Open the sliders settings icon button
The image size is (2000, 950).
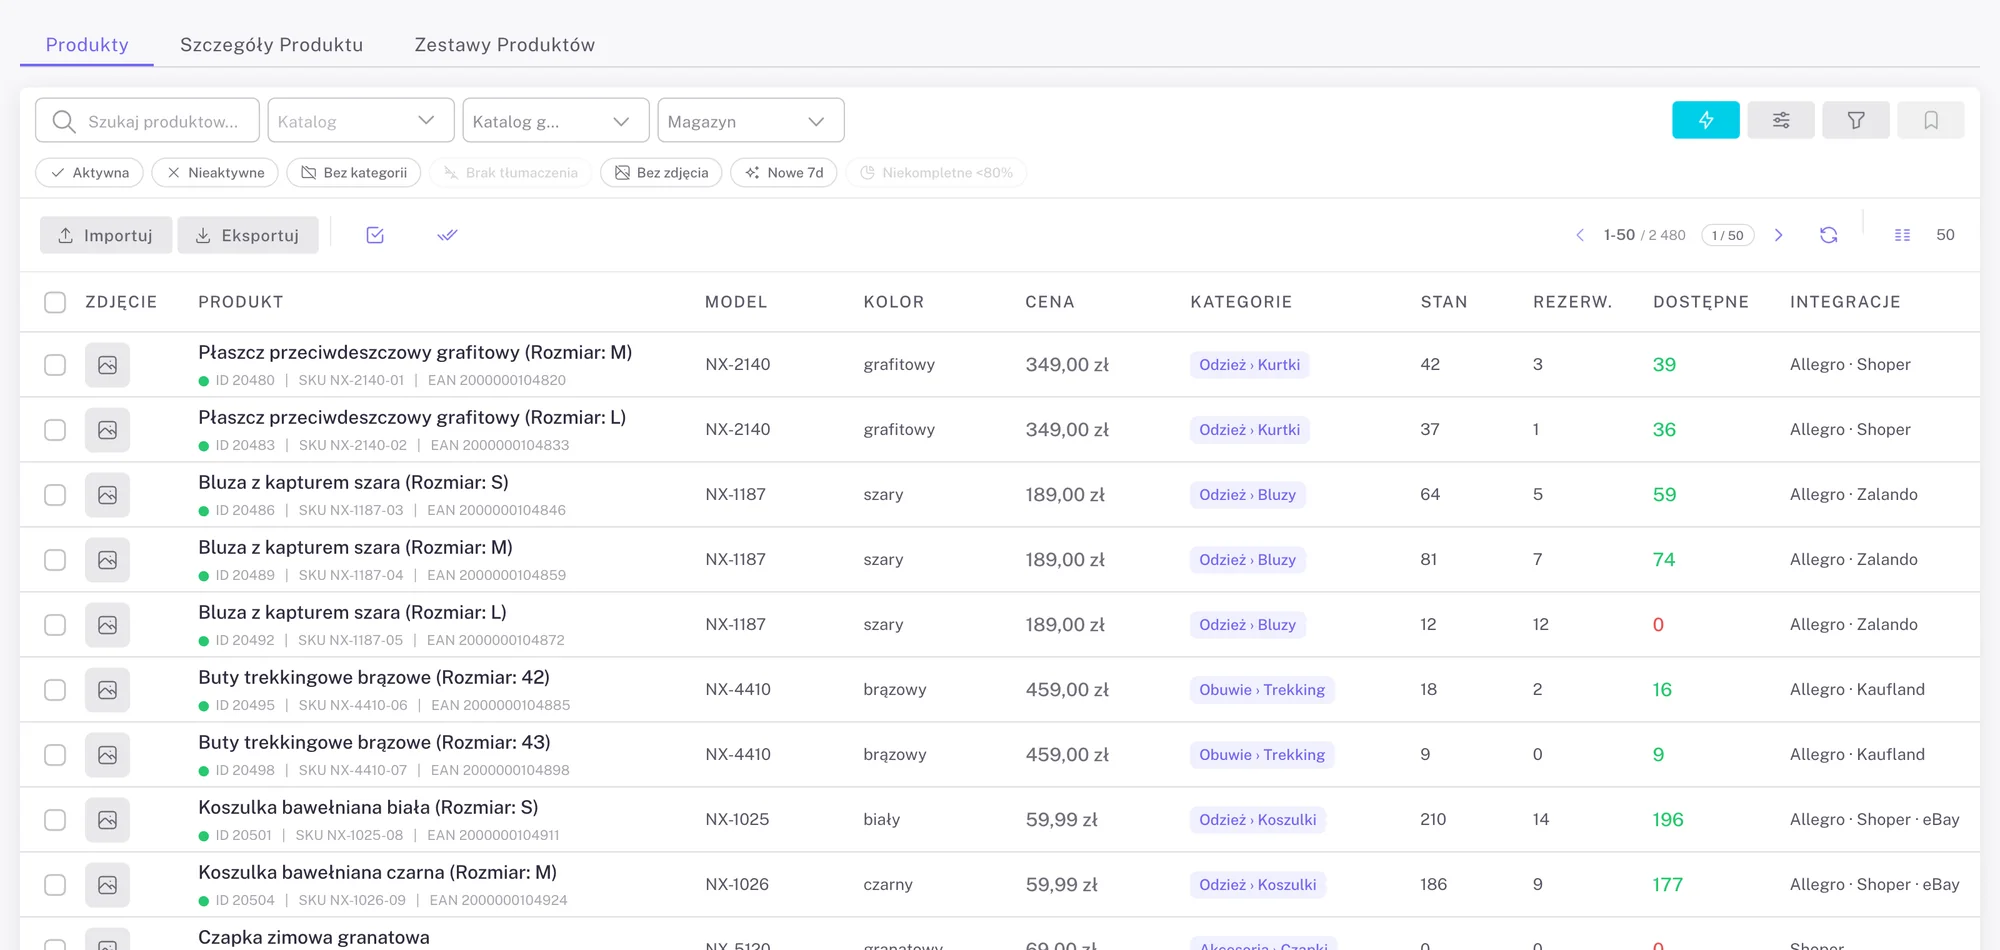click(1781, 120)
